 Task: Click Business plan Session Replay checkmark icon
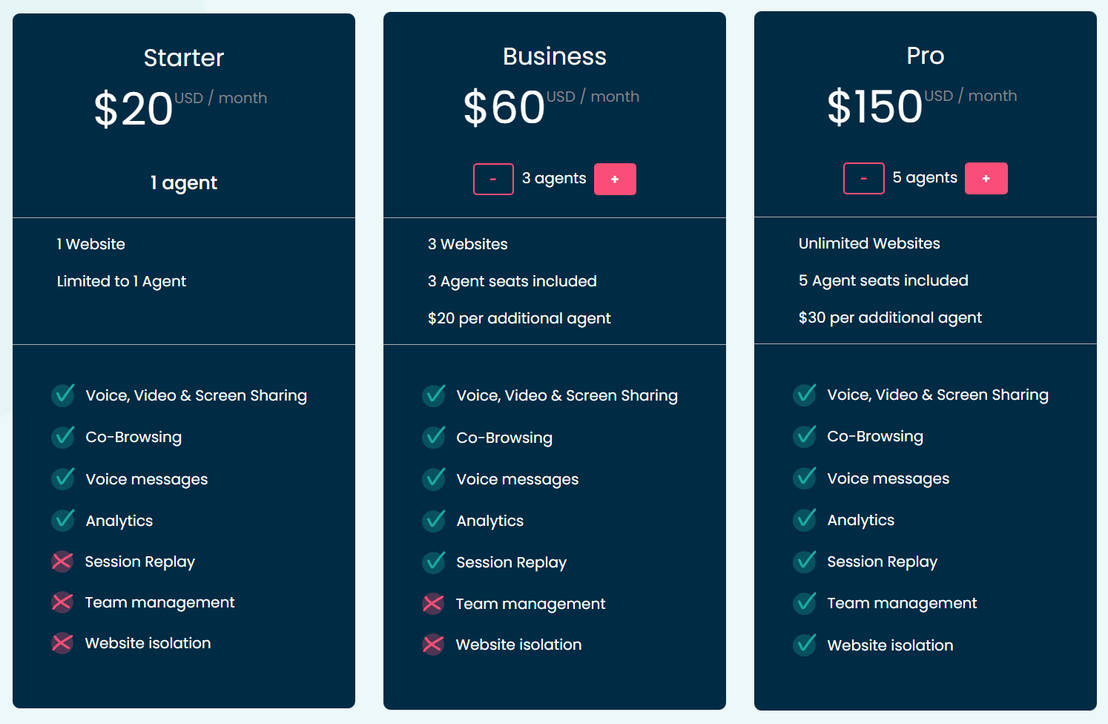click(433, 562)
